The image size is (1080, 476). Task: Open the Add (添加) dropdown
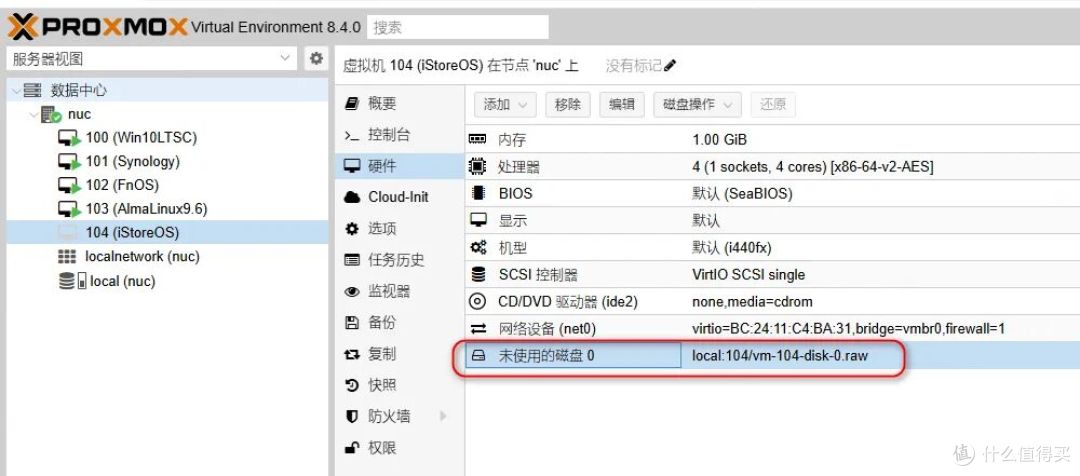point(505,105)
